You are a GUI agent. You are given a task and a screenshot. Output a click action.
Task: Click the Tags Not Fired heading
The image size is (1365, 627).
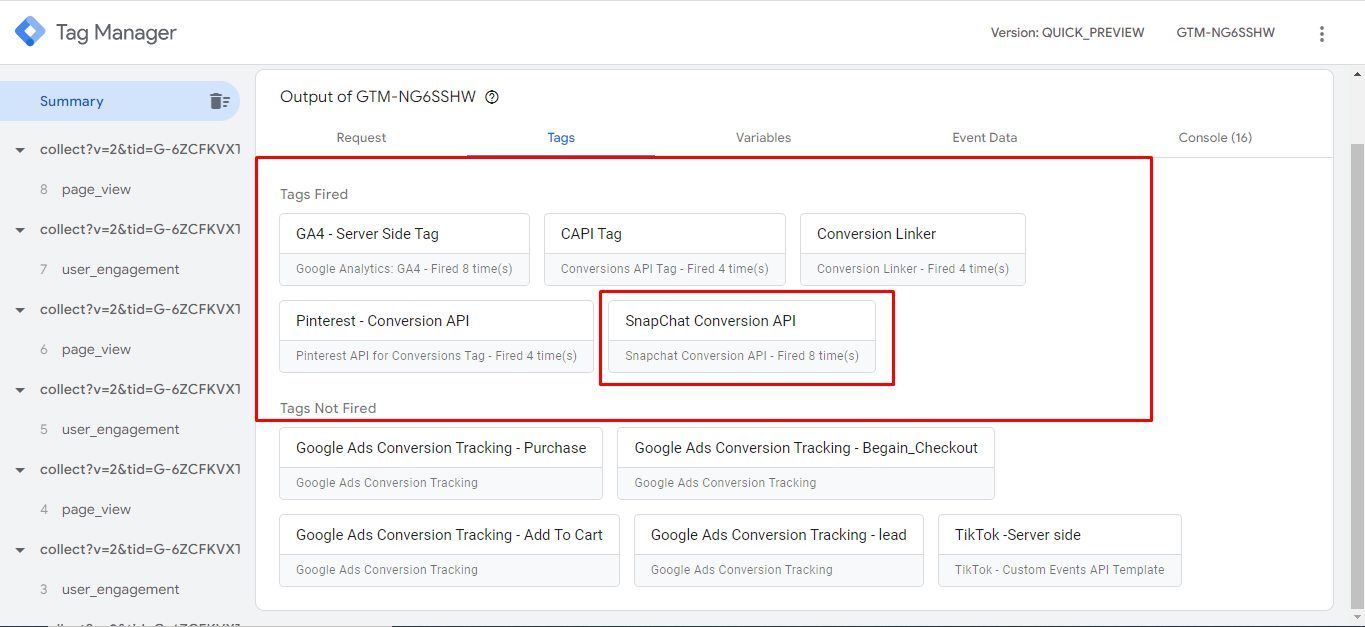point(328,408)
